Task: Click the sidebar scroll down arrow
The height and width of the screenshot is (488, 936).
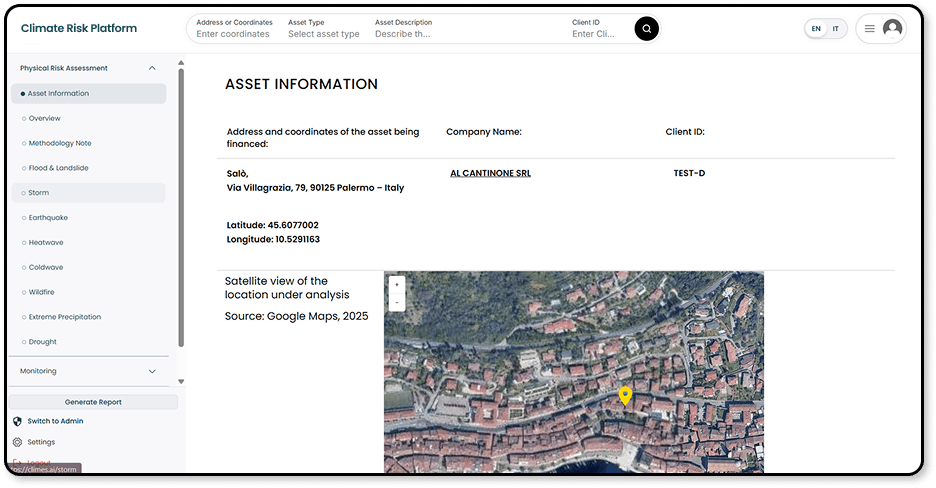Action: [x=181, y=382]
